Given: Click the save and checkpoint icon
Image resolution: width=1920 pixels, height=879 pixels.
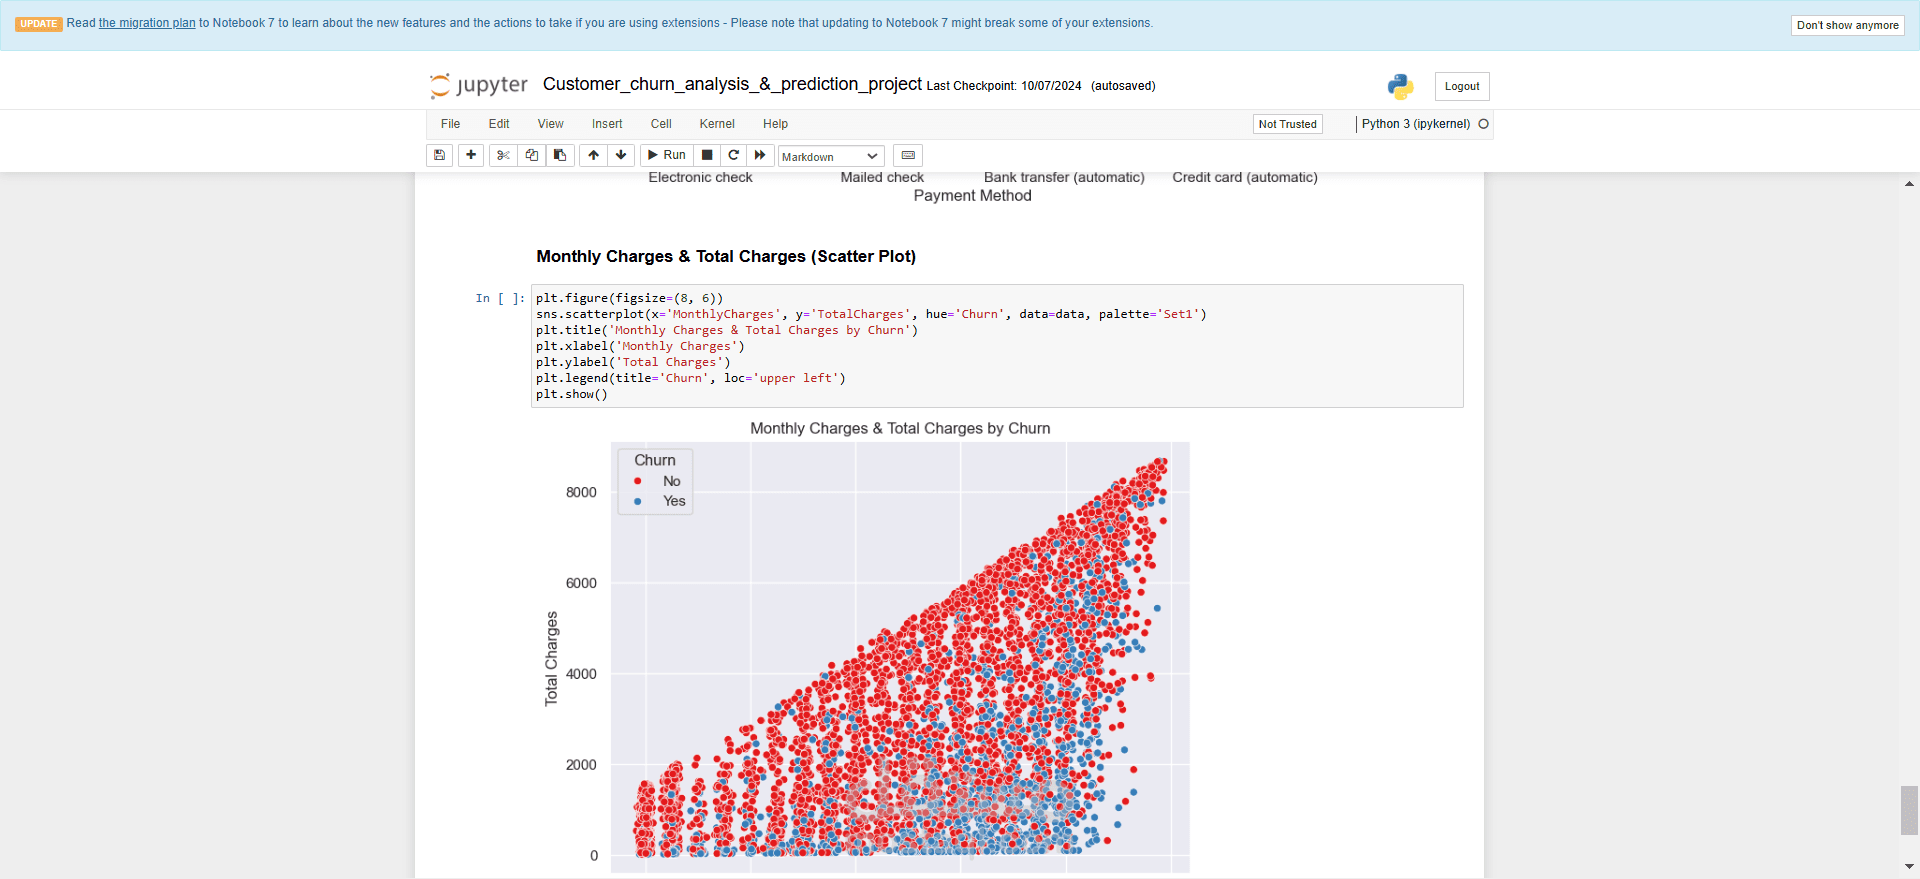Looking at the screenshot, I should [439, 155].
